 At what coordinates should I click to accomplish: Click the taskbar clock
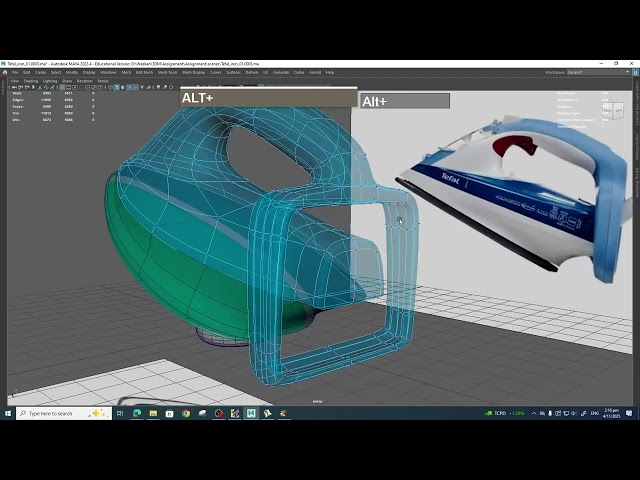(x=611, y=413)
